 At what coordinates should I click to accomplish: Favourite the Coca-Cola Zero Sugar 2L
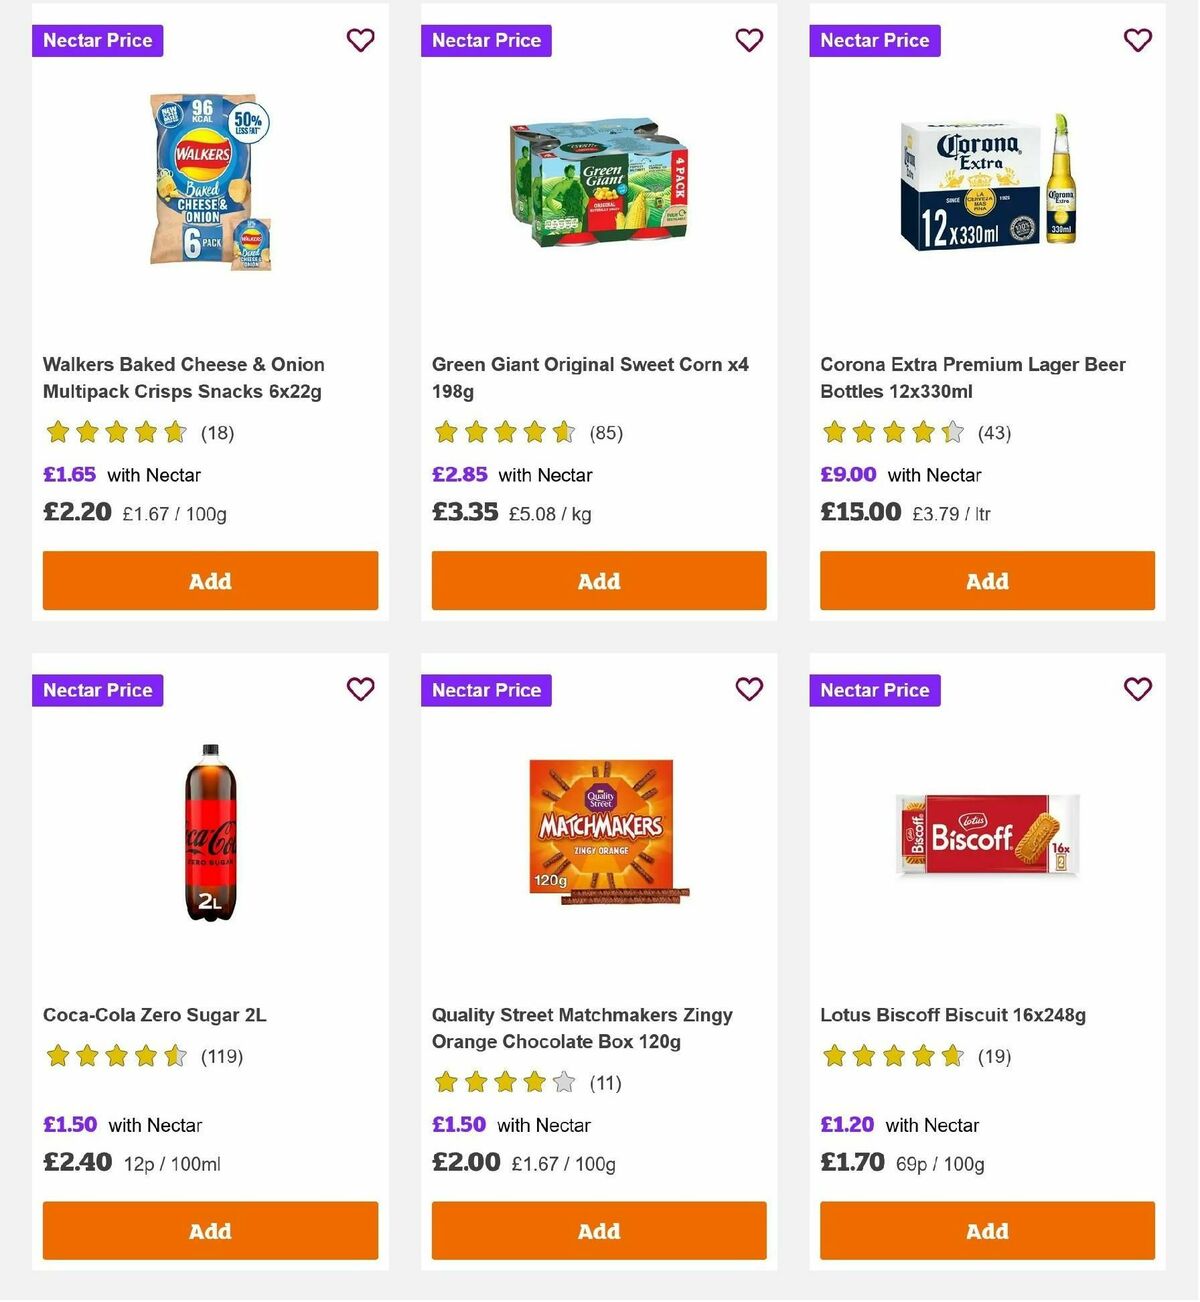click(x=360, y=689)
